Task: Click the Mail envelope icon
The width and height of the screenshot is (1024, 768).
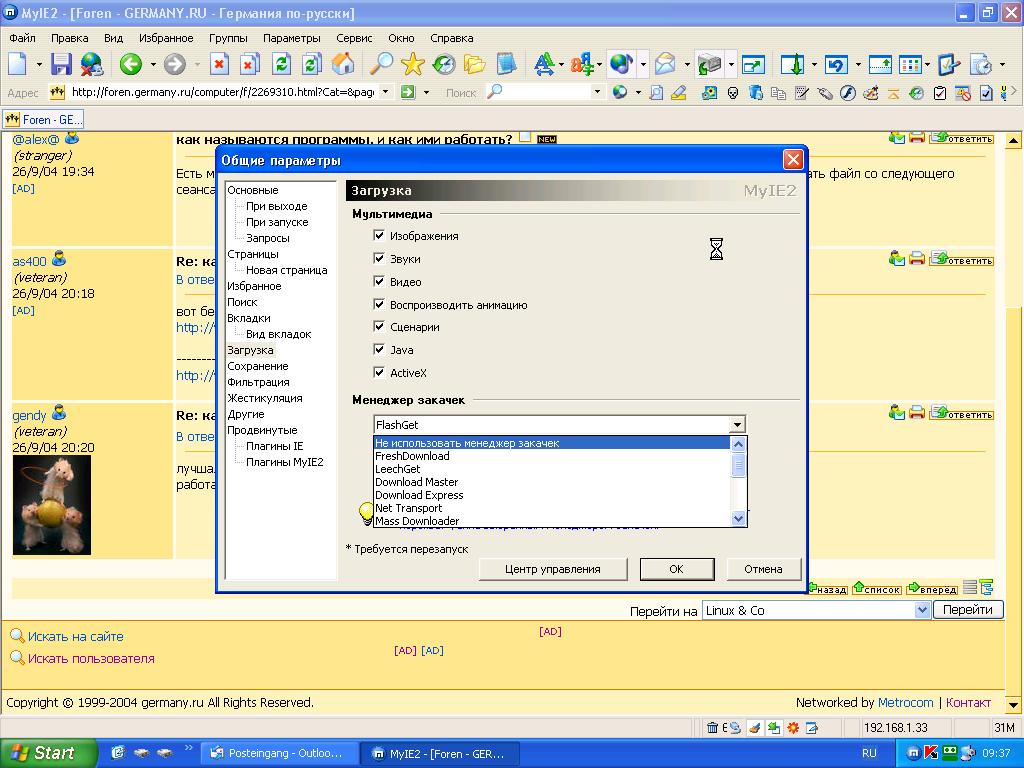Action: click(x=665, y=64)
